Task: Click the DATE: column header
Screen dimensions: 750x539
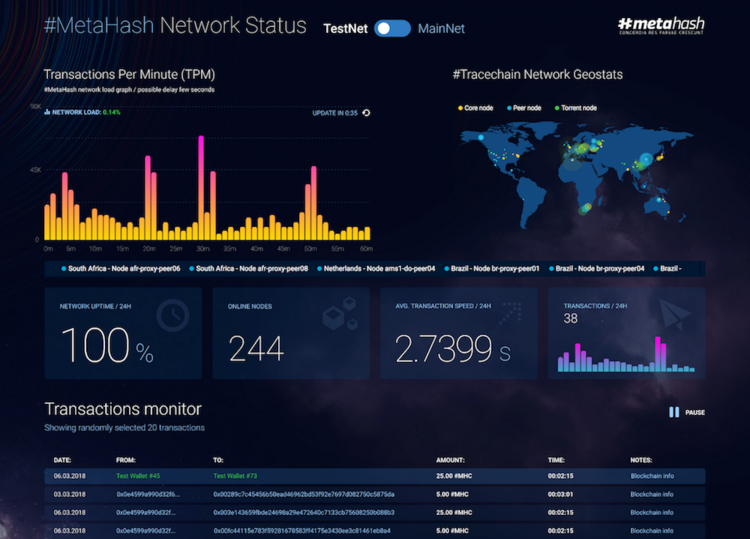Action: tap(62, 460)
